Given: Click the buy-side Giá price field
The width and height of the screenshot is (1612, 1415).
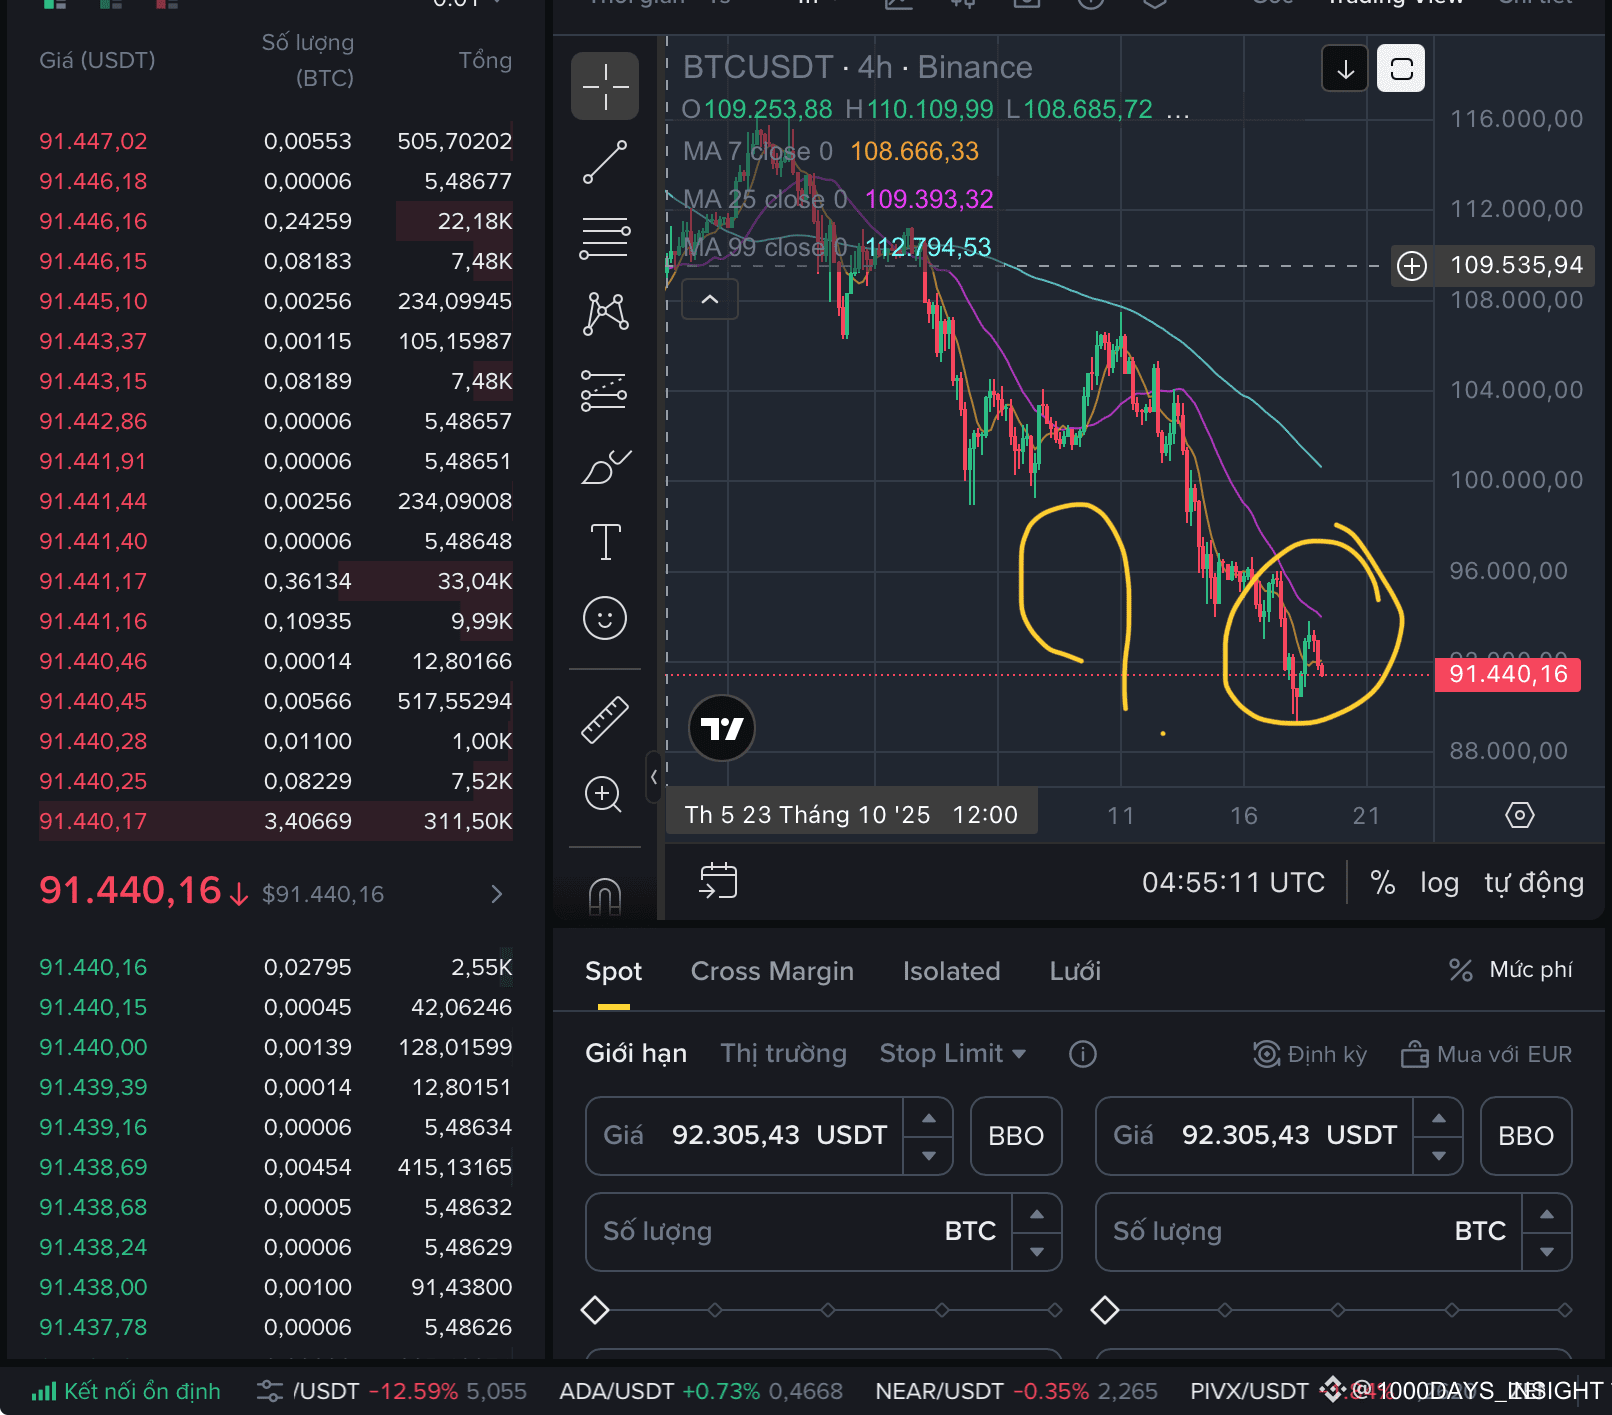Looking at the screenshot, I should (745, 1135).
